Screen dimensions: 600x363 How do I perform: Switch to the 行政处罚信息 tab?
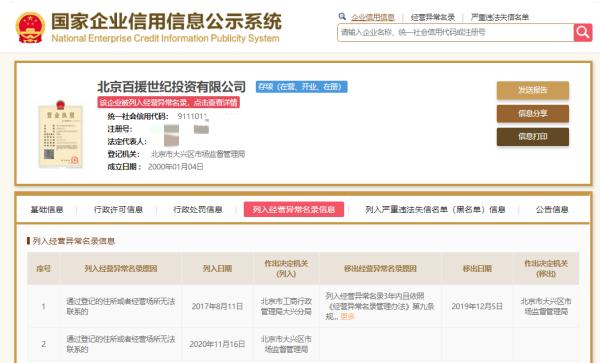(x=198, y=210)
